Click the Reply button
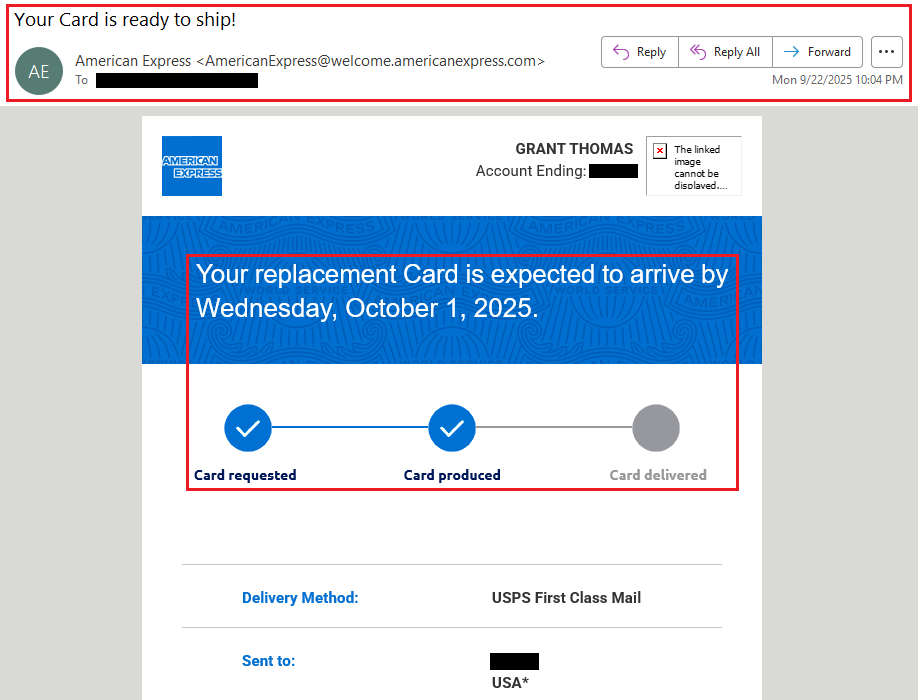The image size is (918, 700). [x=640, y=52]
